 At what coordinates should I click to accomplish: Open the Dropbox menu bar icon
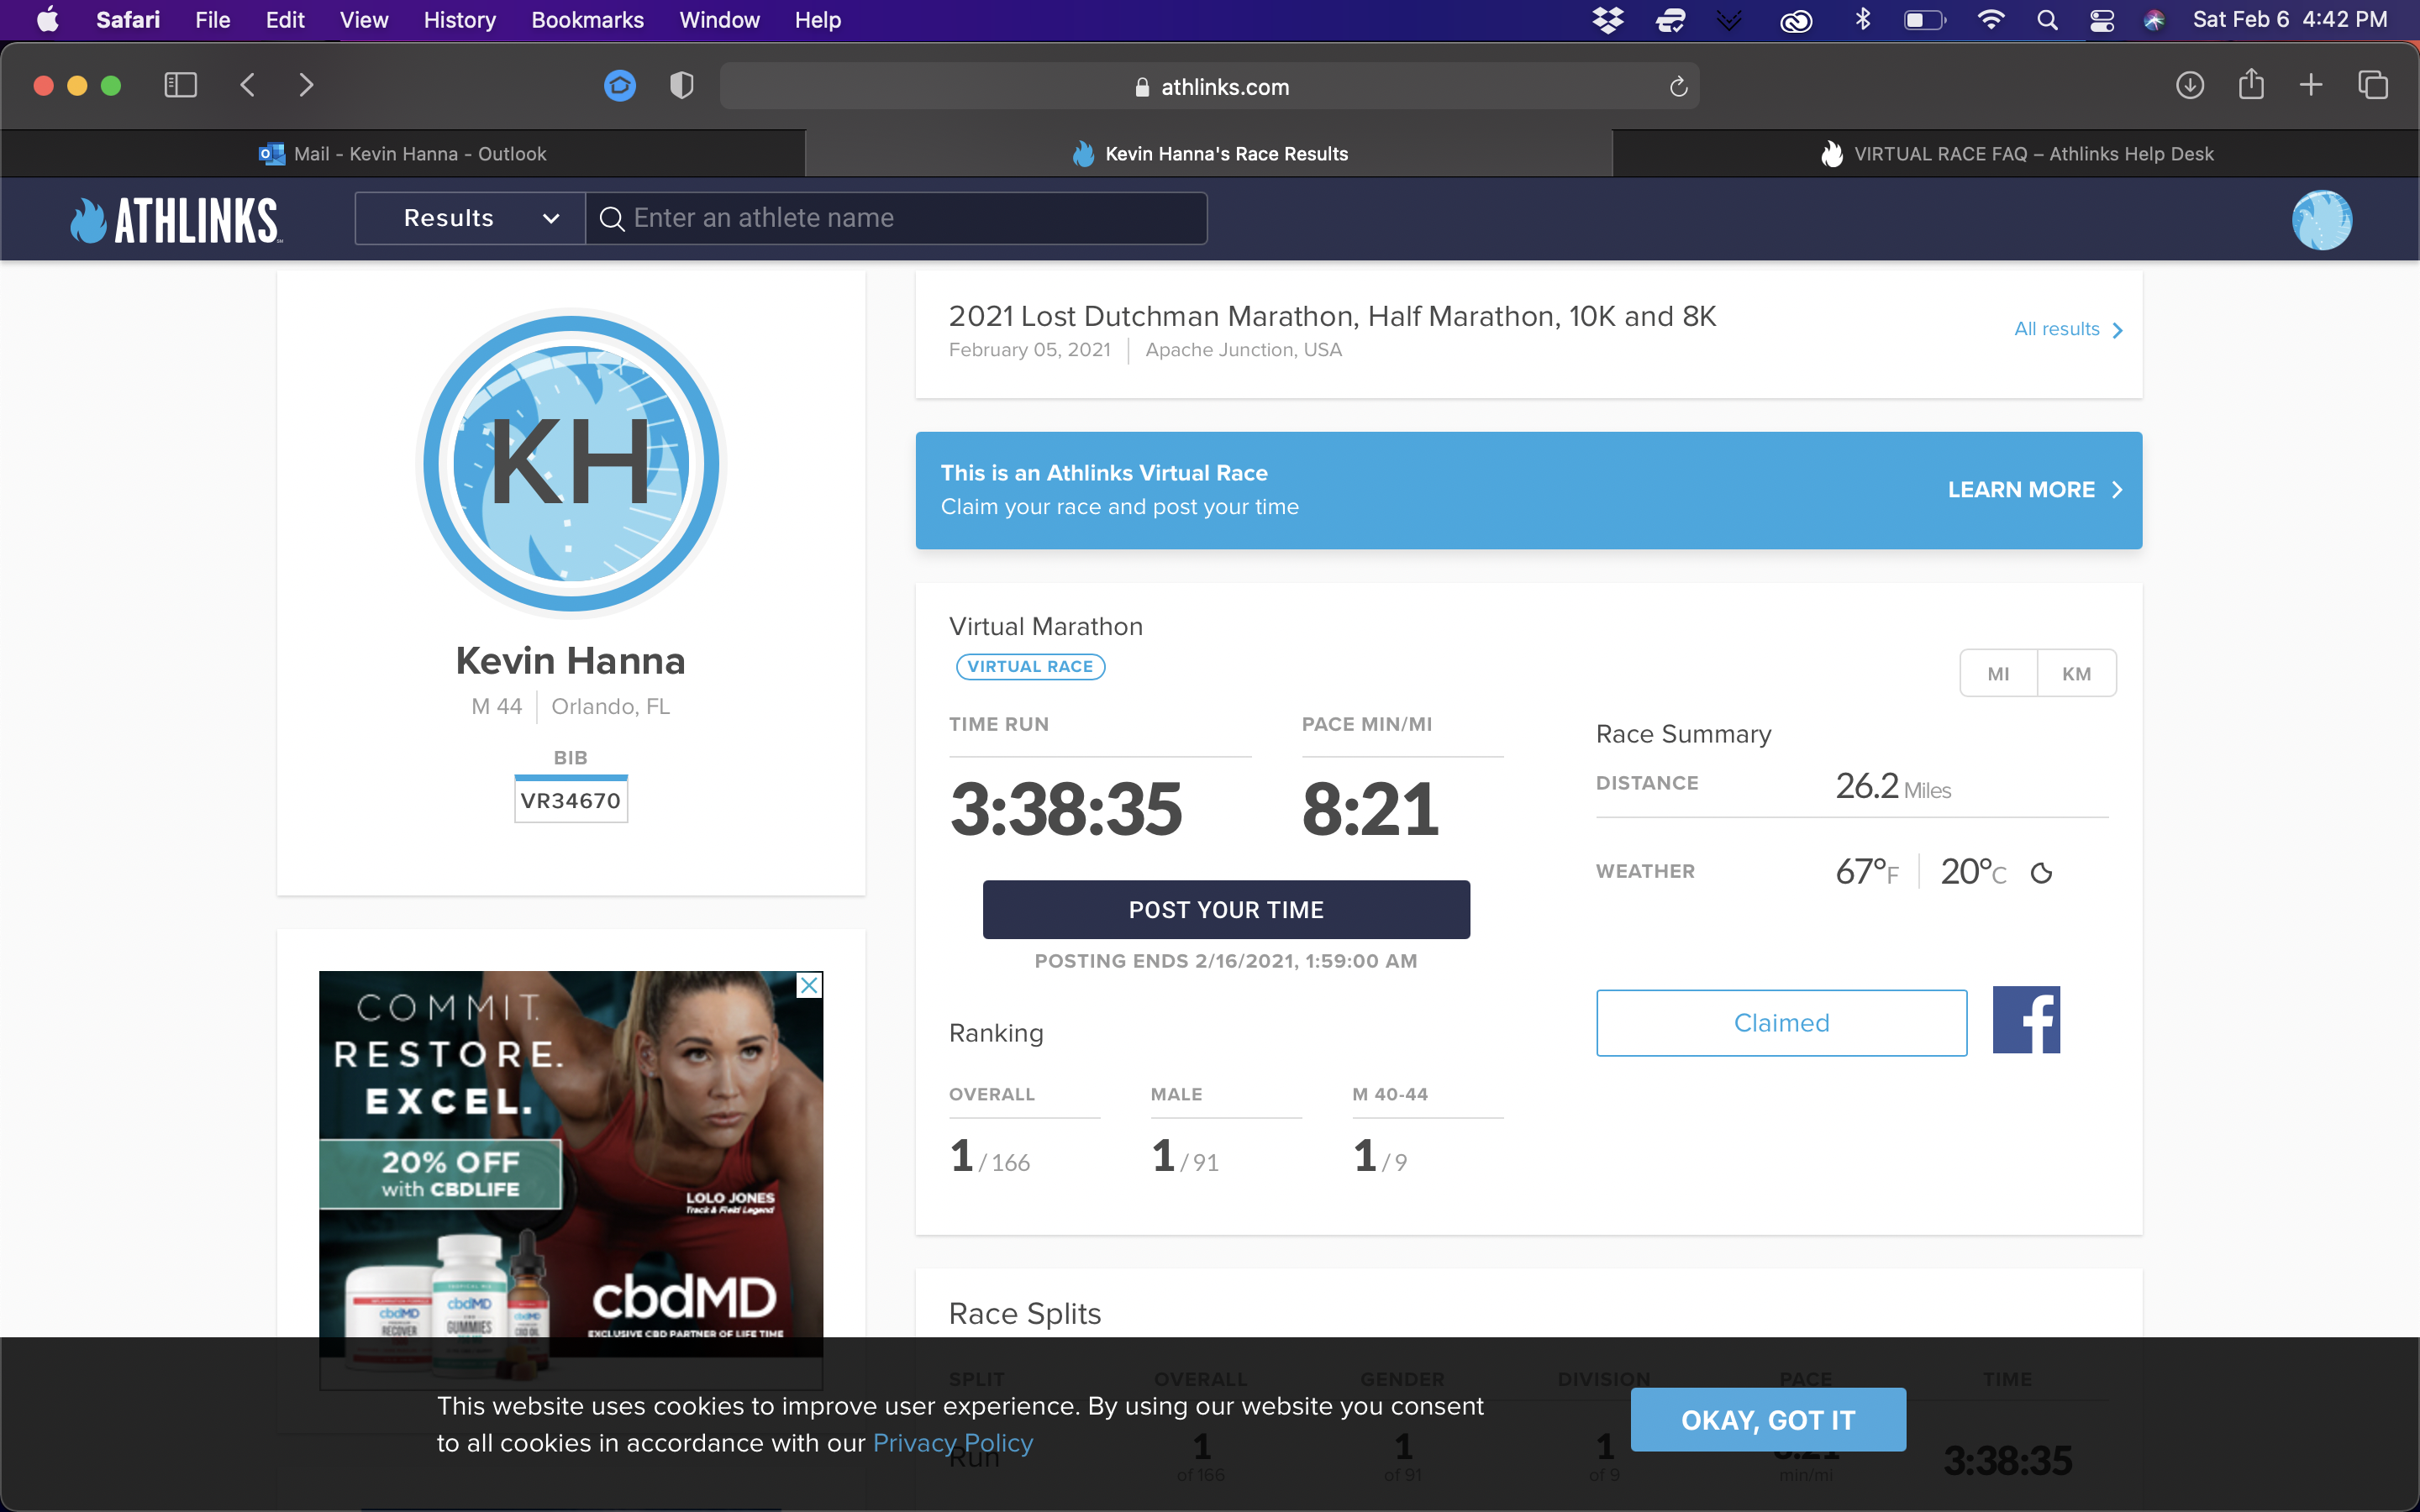(1608, 20)
